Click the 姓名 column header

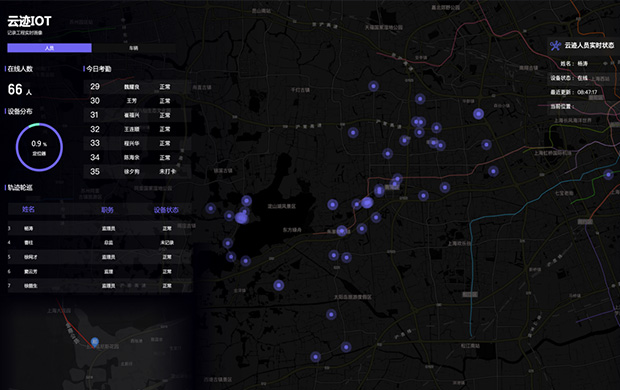coord(28,209)
